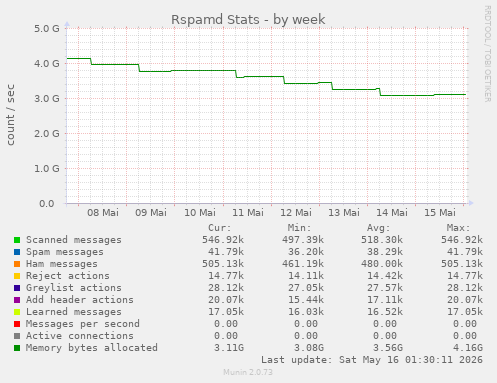Viewport: 497px width, 383px height.
Task: Click the Messages per second red swatch
Action: (x=17, y=324)
